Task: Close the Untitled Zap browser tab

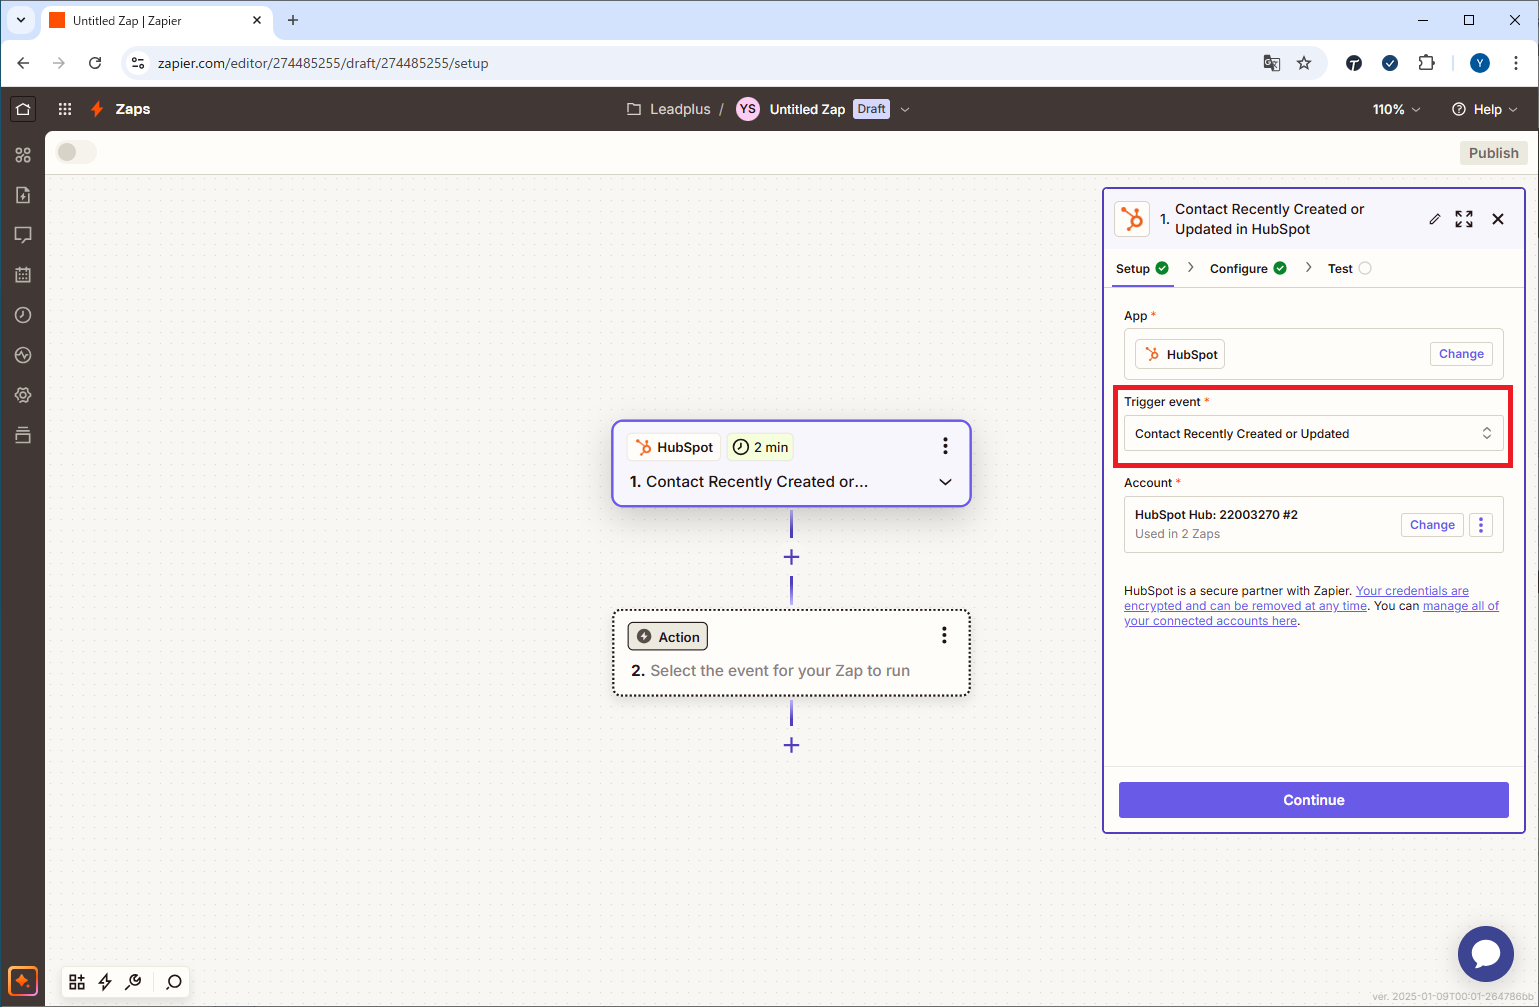Action: [257, 20]
